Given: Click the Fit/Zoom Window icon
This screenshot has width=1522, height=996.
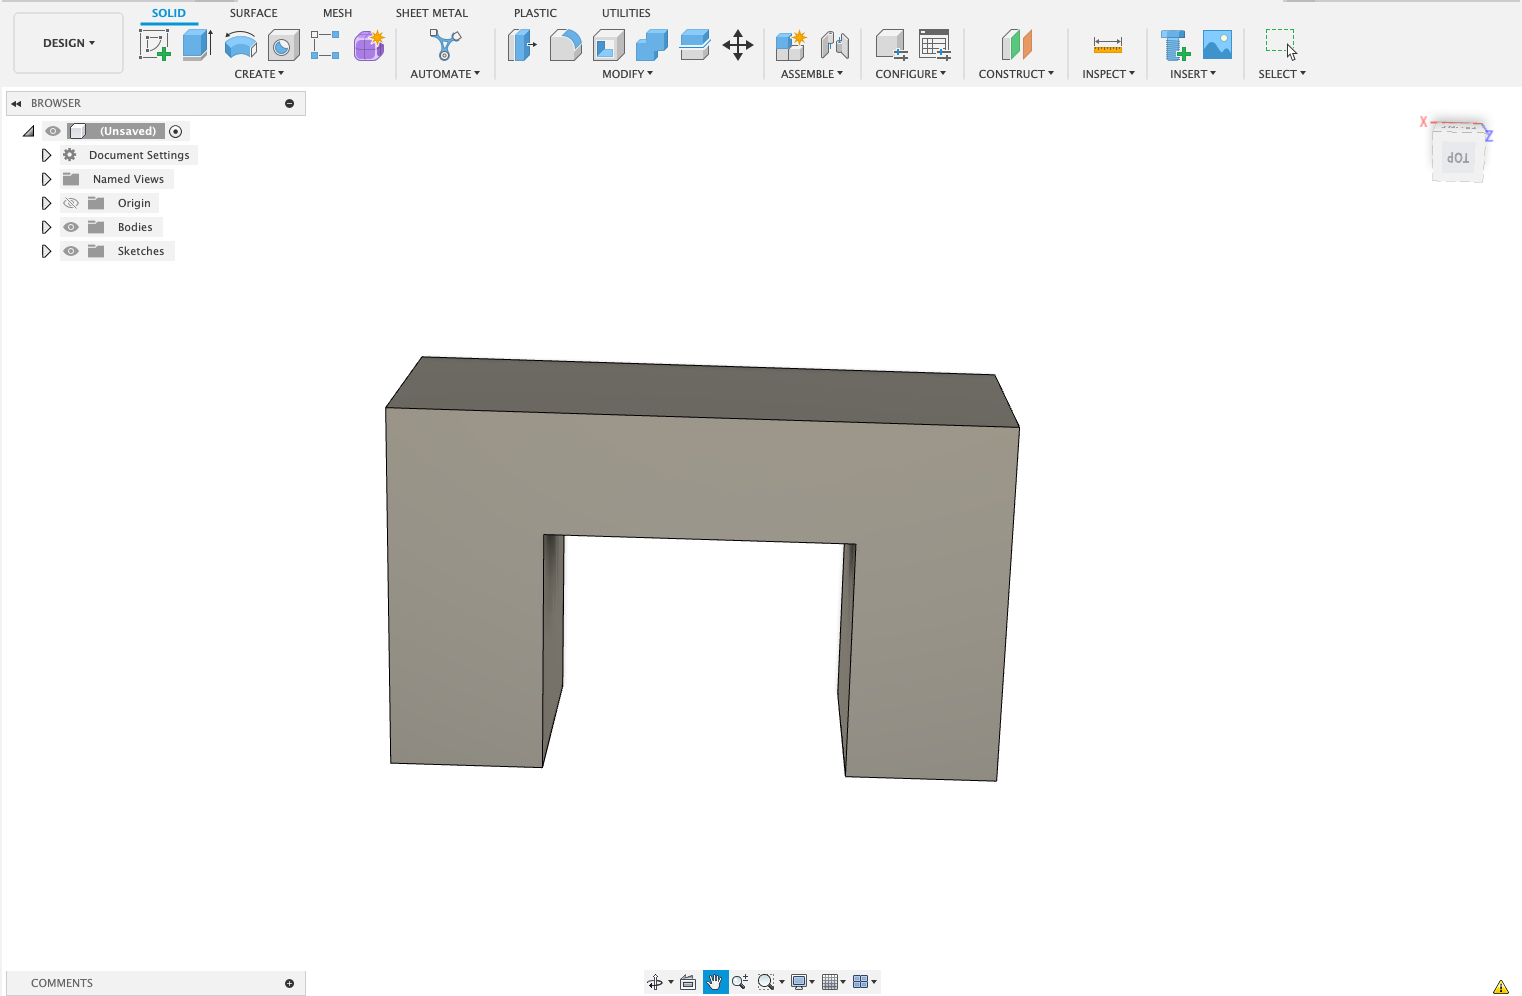Looking at the screenshot, I should (x=766, y=982).
